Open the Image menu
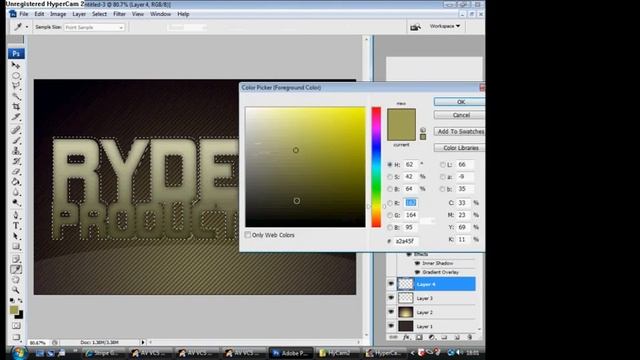The width and height of the screenshot is (640, 360). (58, 14)
